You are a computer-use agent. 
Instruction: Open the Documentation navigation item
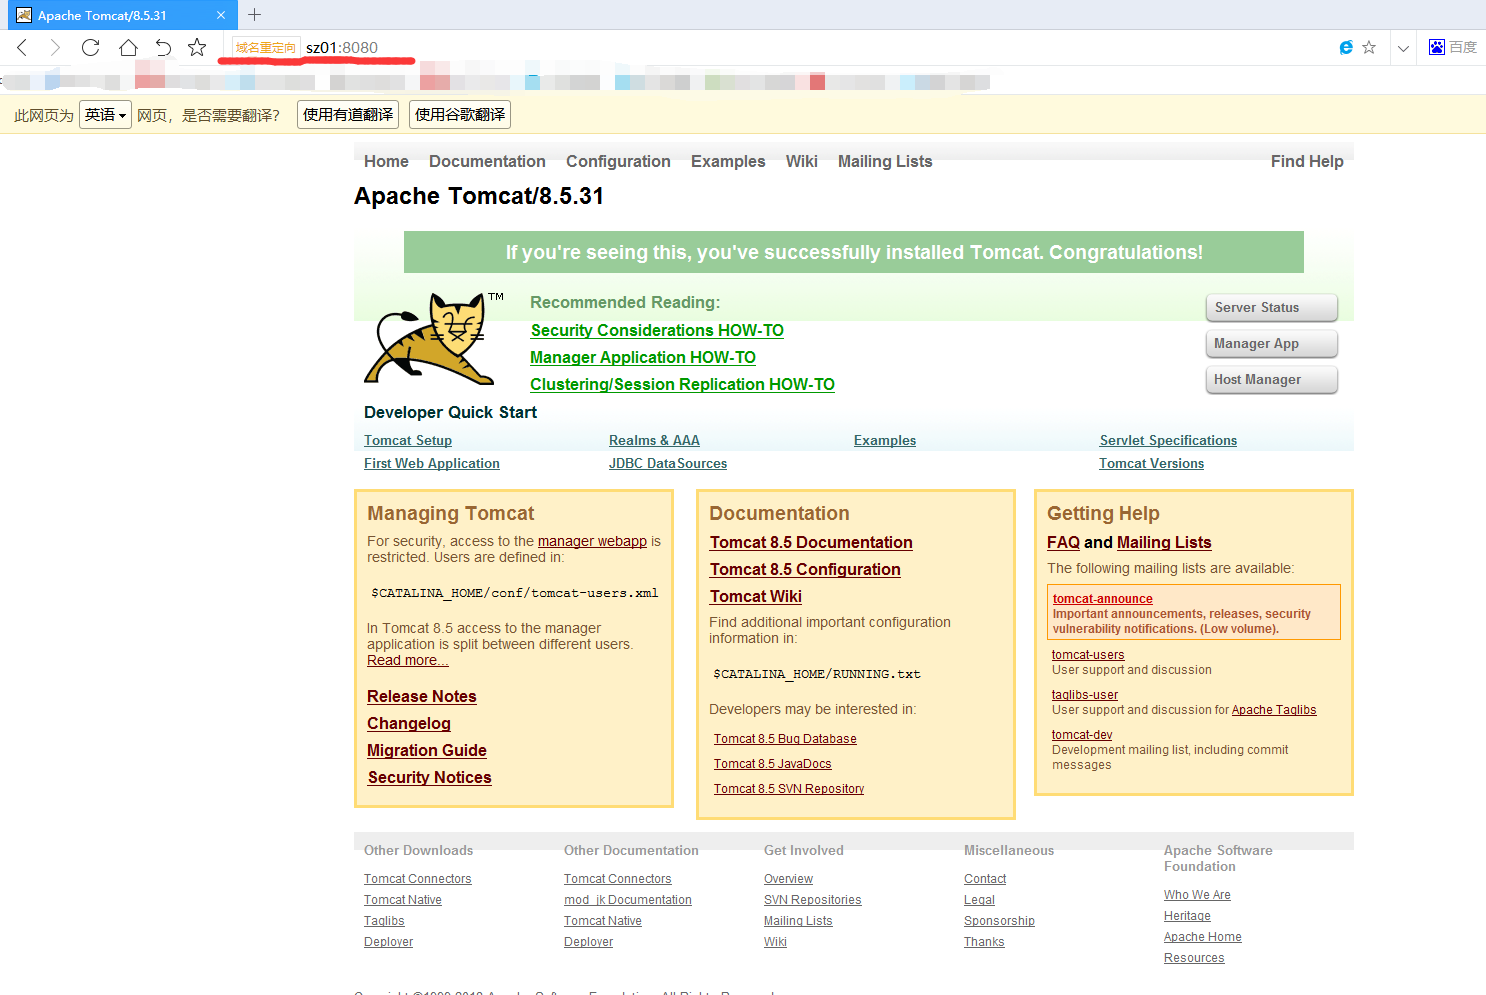click(487, 161)
